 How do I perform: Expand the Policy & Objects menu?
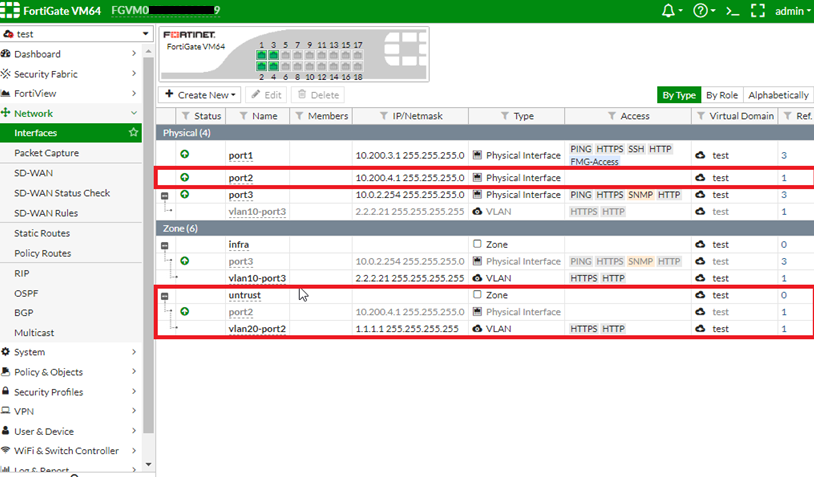71,372
